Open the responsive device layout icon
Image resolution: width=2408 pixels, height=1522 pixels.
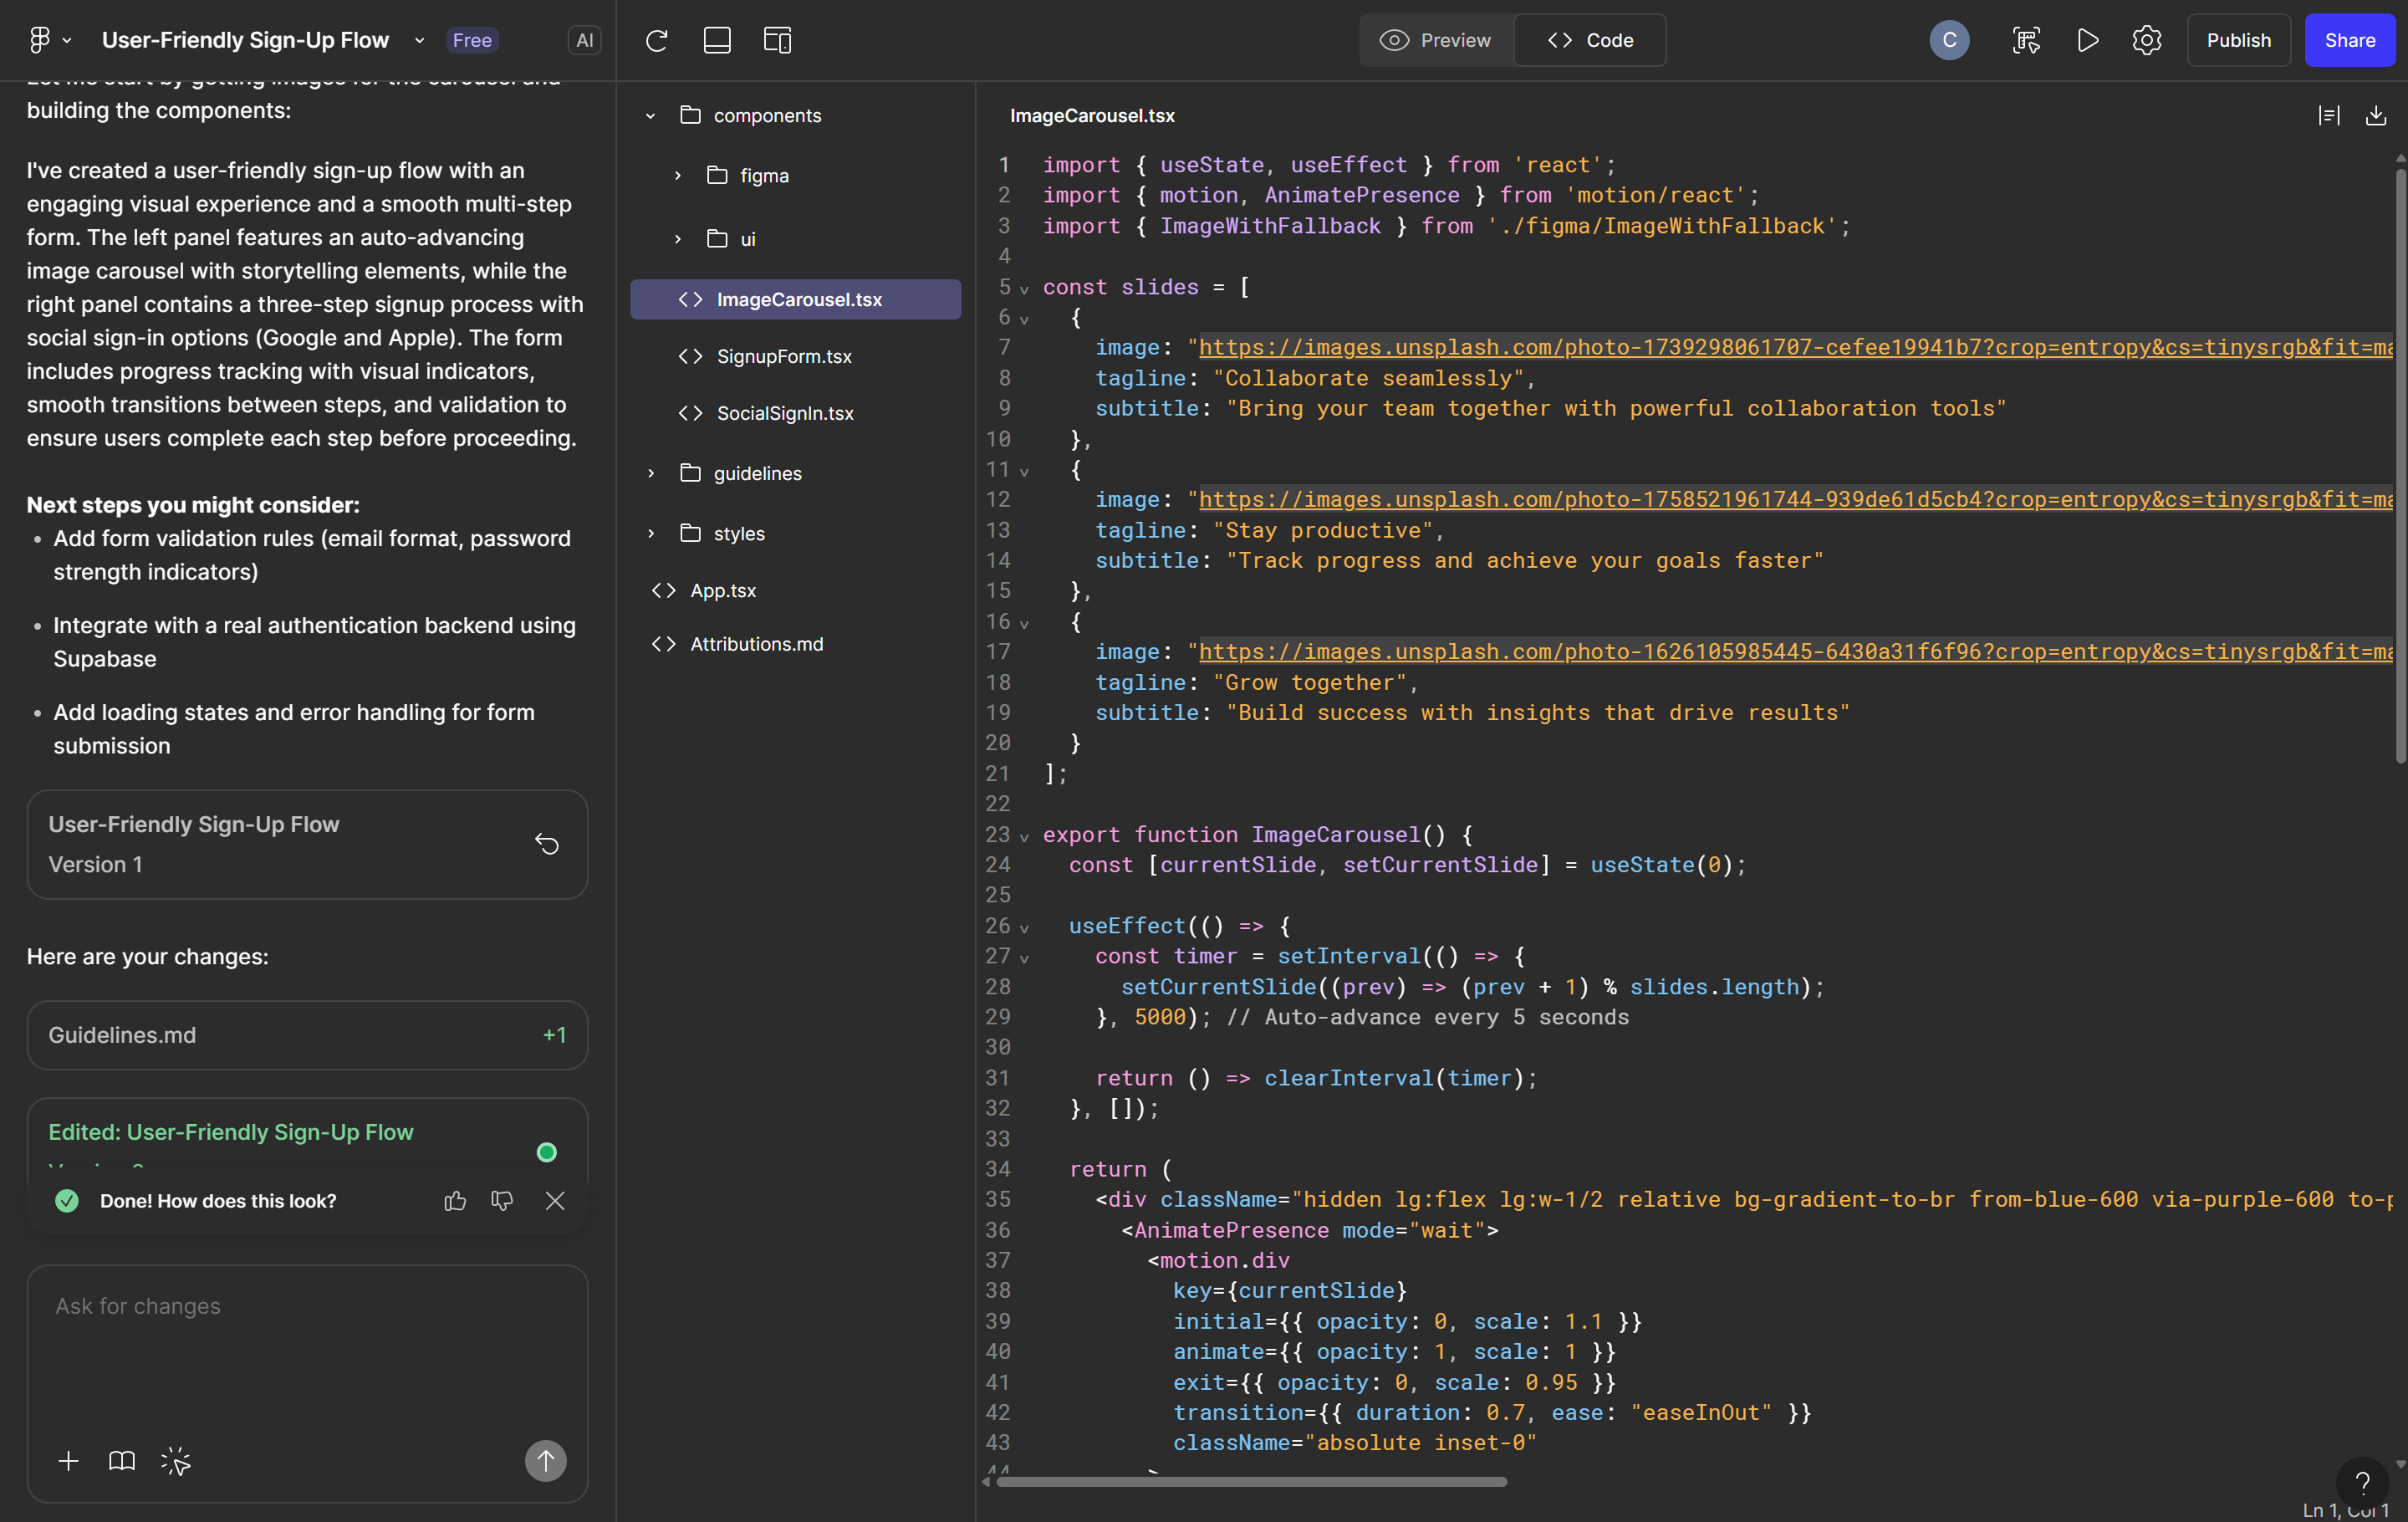coord(777,40)
